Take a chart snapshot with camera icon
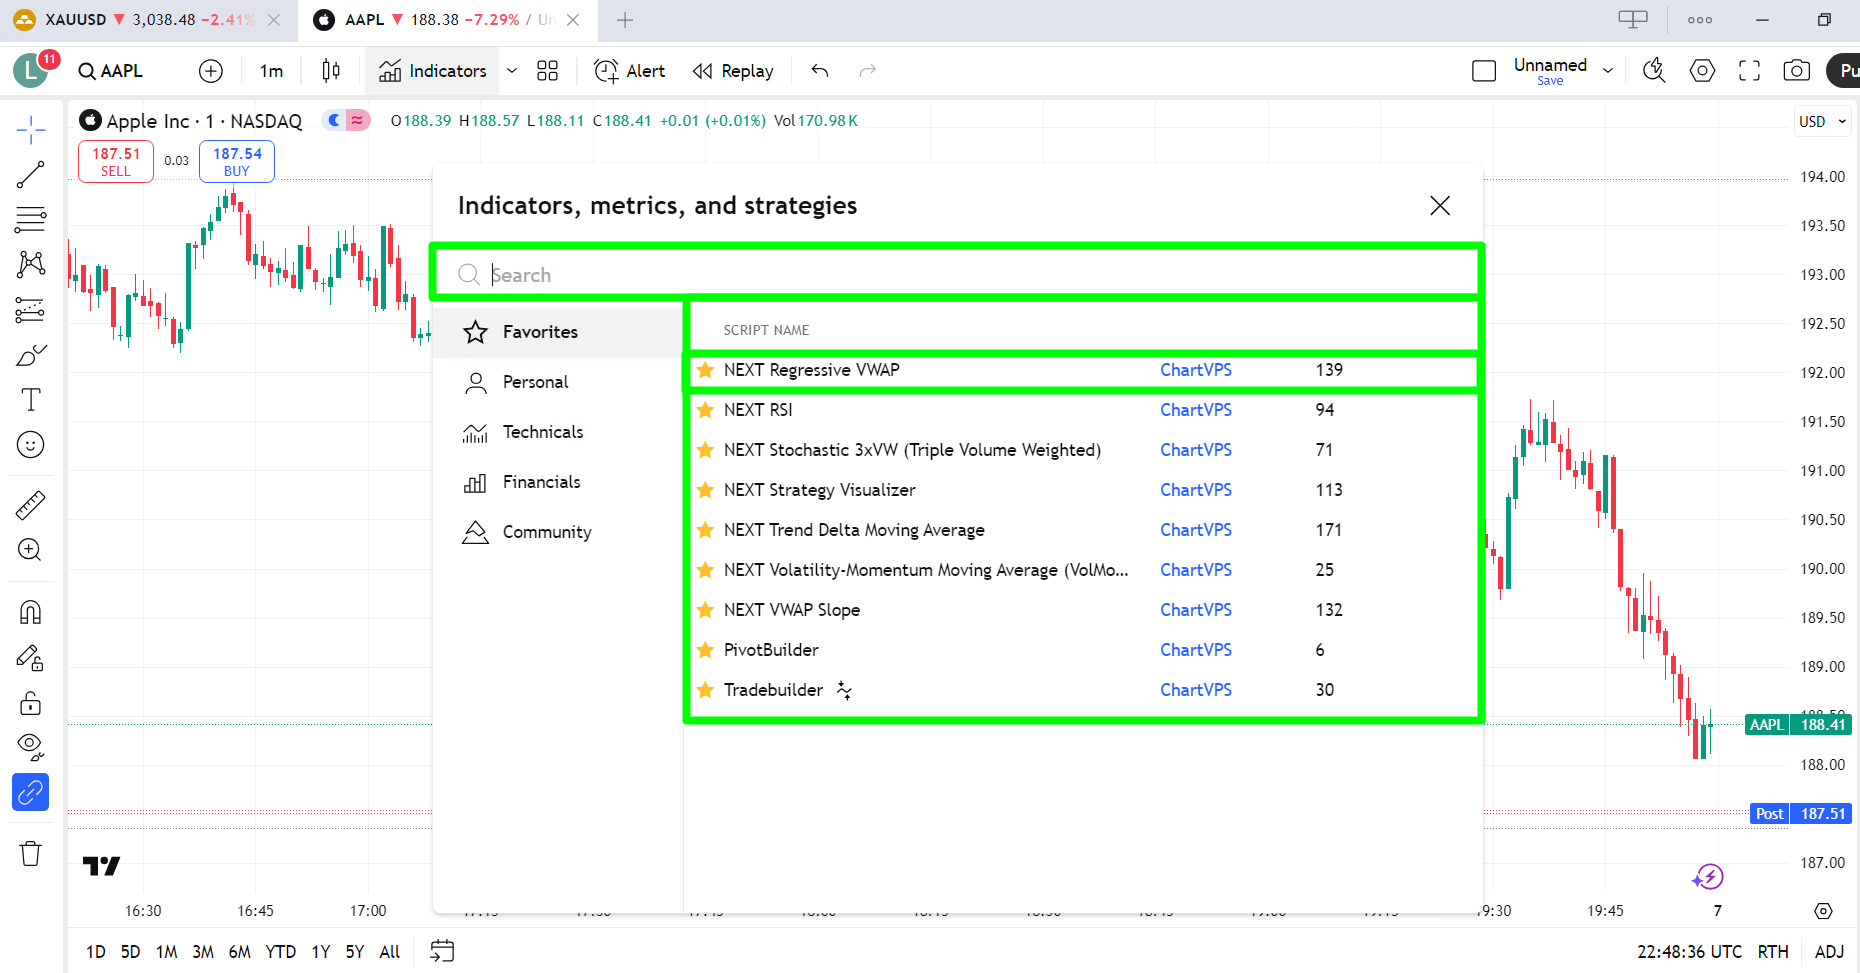1860x973 pixels. [1796, 71]
